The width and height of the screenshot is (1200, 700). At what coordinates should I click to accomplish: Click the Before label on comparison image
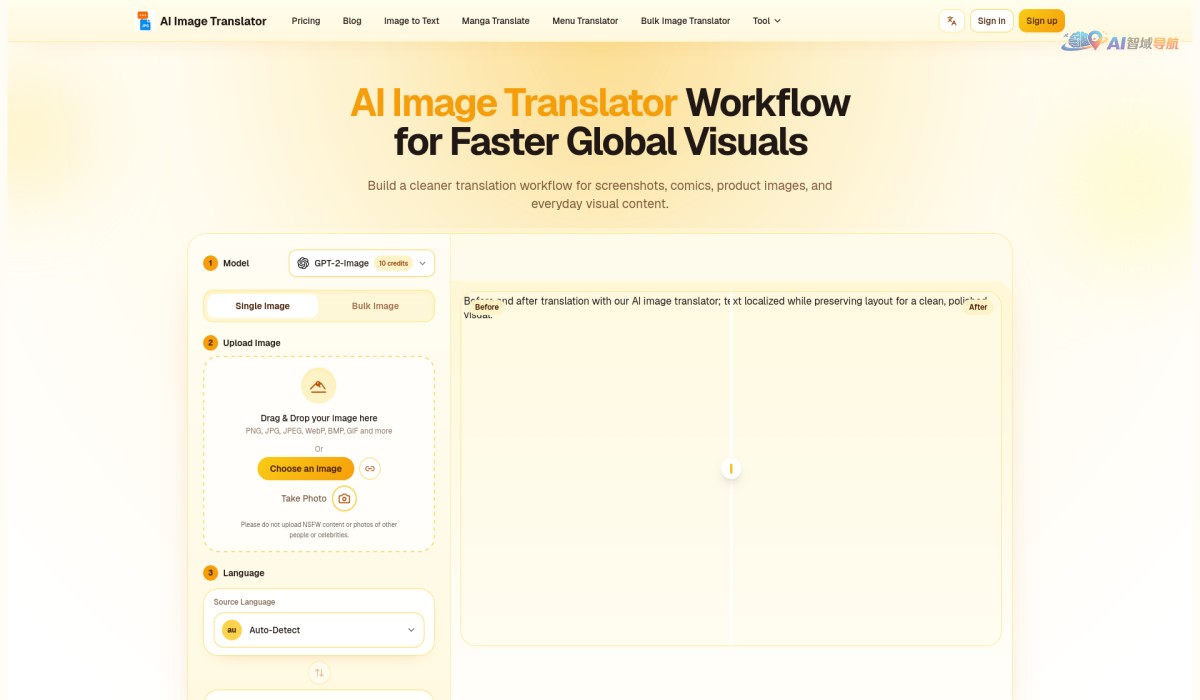click(x=487, y=307)
